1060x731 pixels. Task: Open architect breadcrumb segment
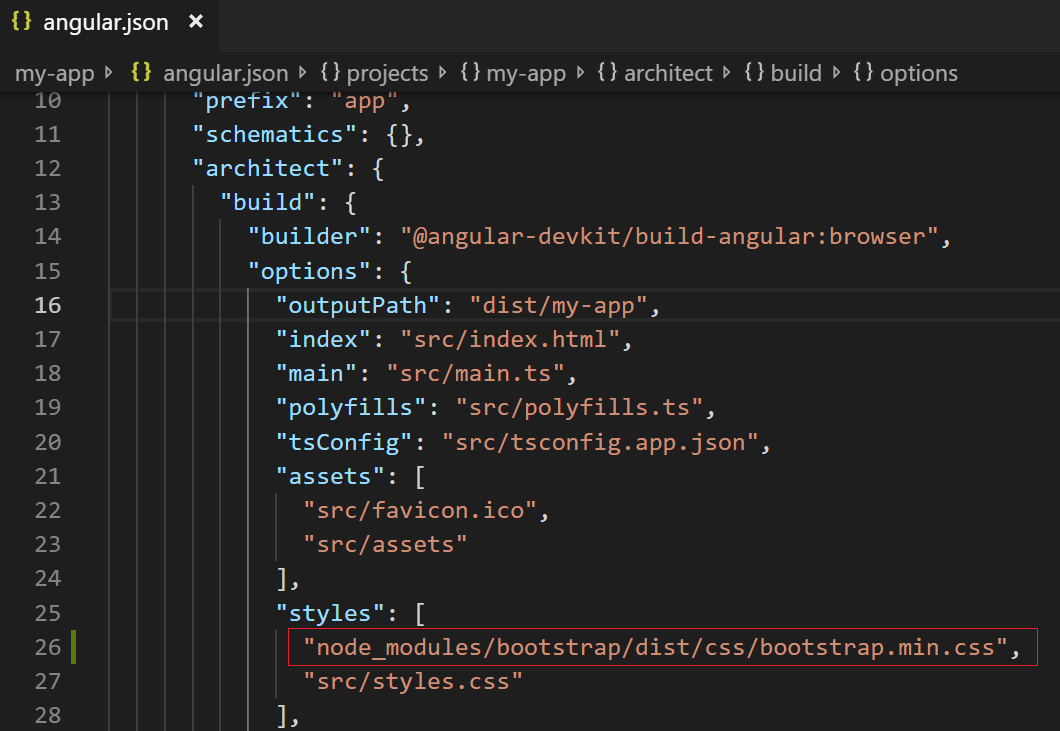[668, 73]
